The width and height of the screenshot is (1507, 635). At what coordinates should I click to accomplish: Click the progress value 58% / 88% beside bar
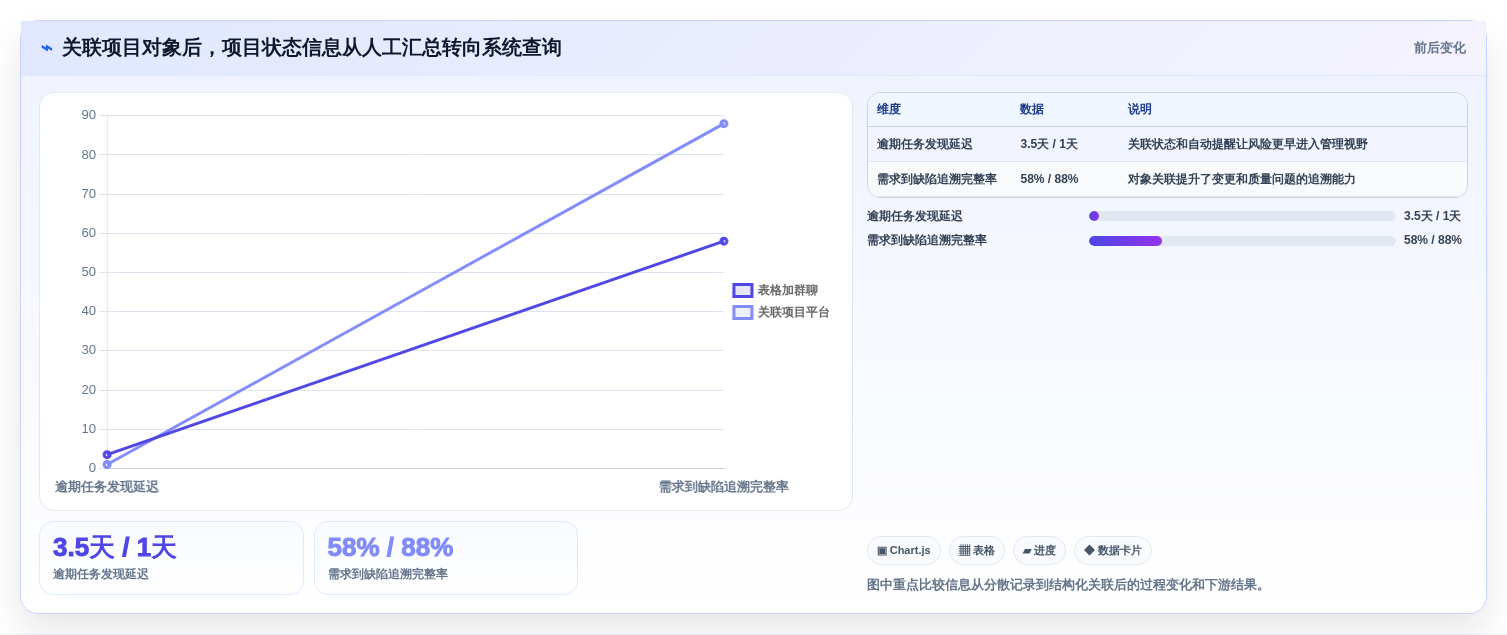coord(1433,240)
